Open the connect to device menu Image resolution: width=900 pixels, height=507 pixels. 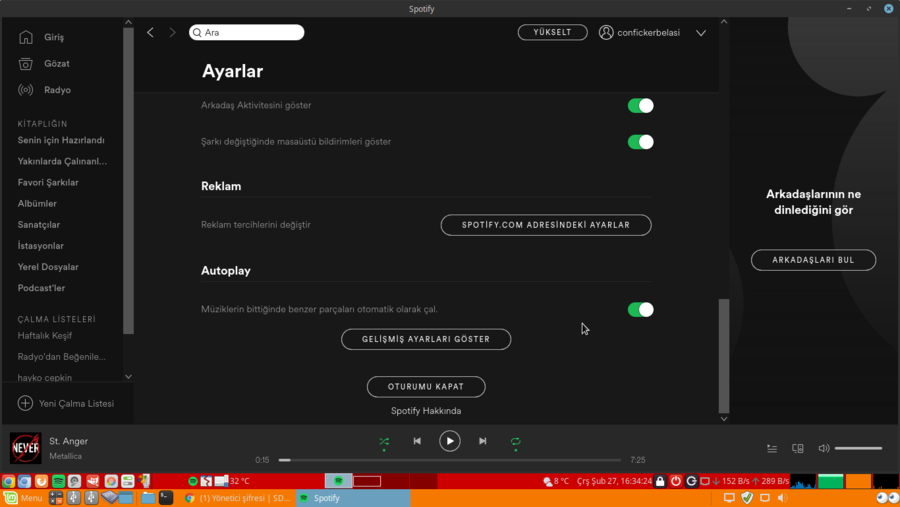pos(798,448)
